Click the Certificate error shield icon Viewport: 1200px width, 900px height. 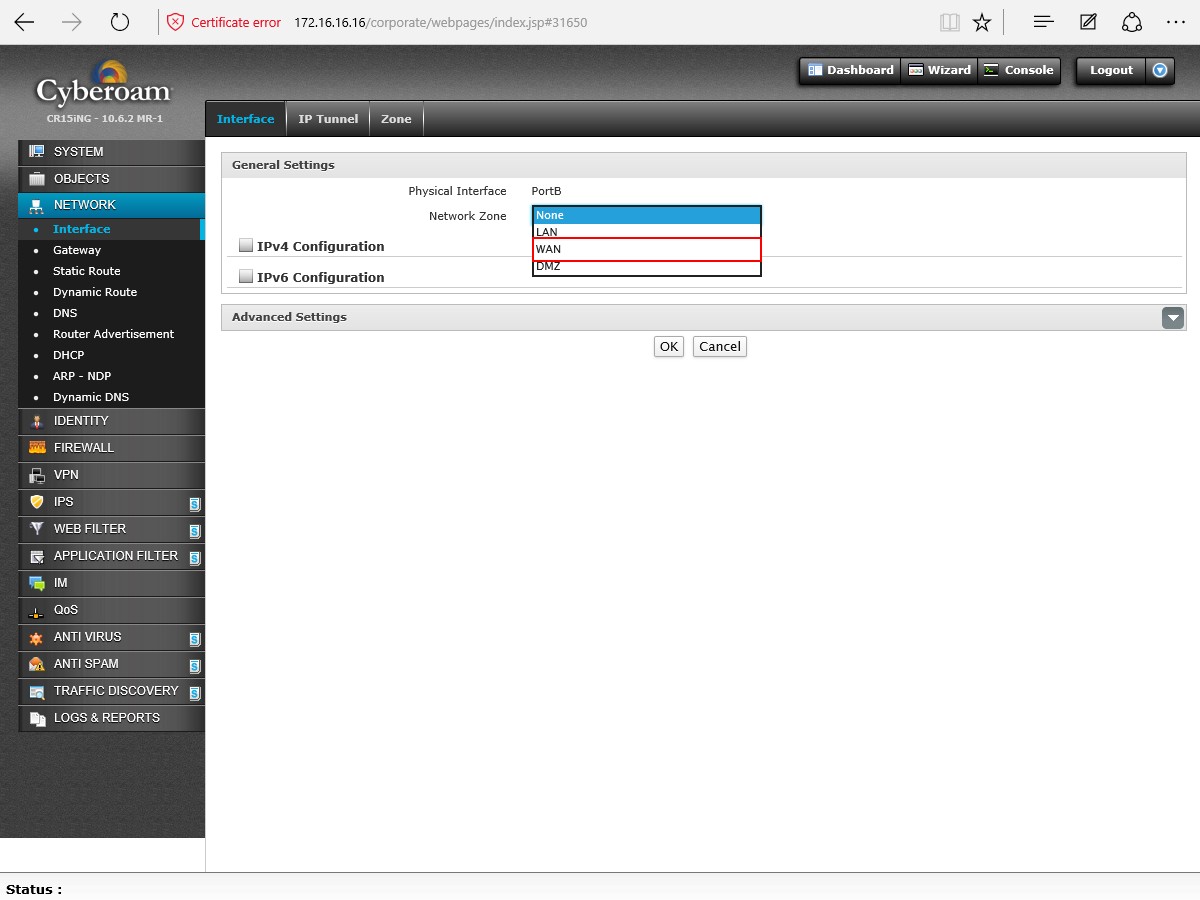click(176, 22)
